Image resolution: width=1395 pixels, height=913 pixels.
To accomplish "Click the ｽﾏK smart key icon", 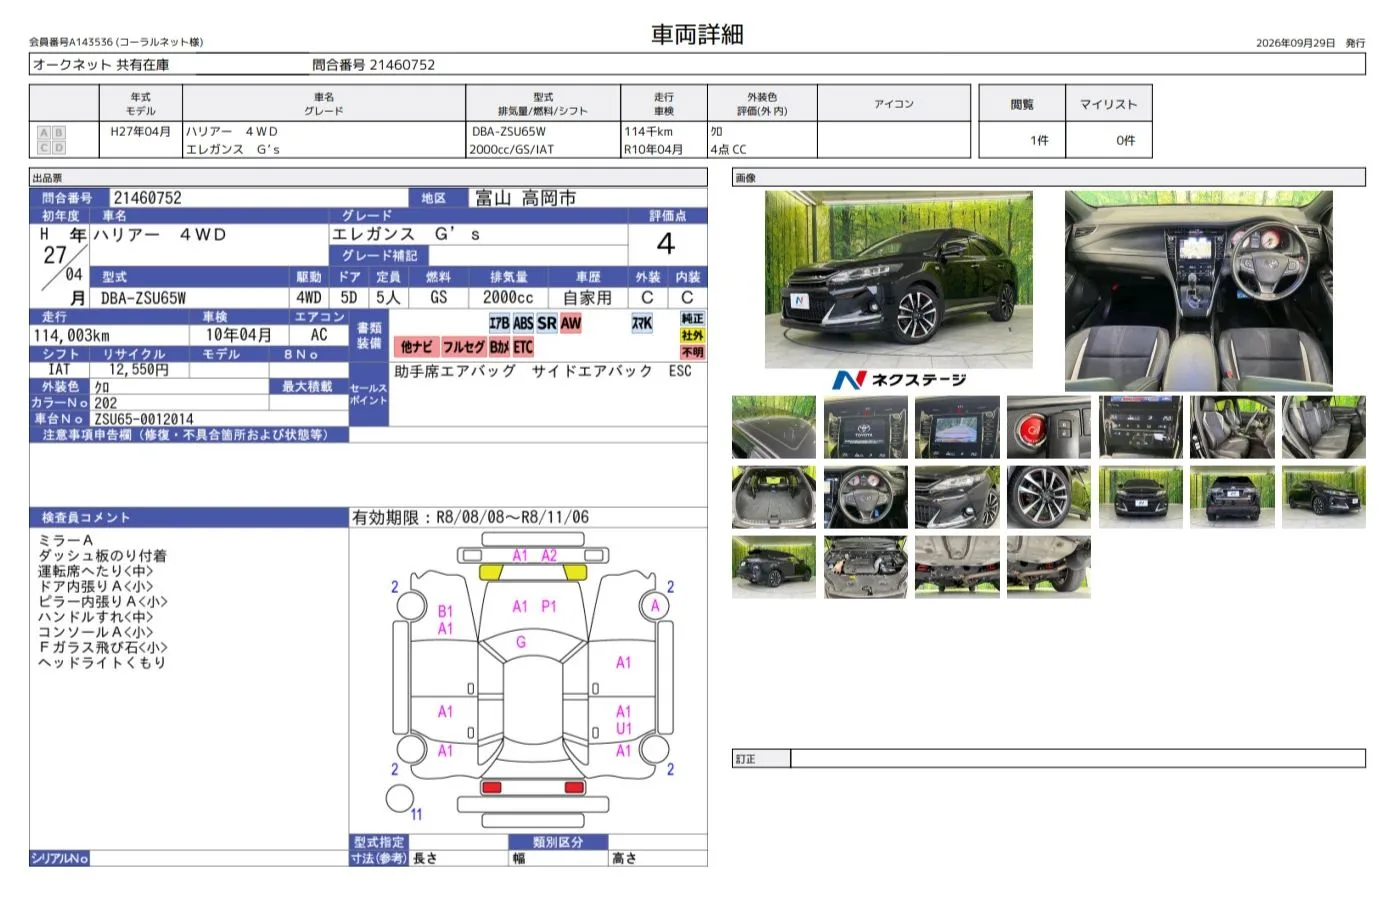I will (642, 323).
